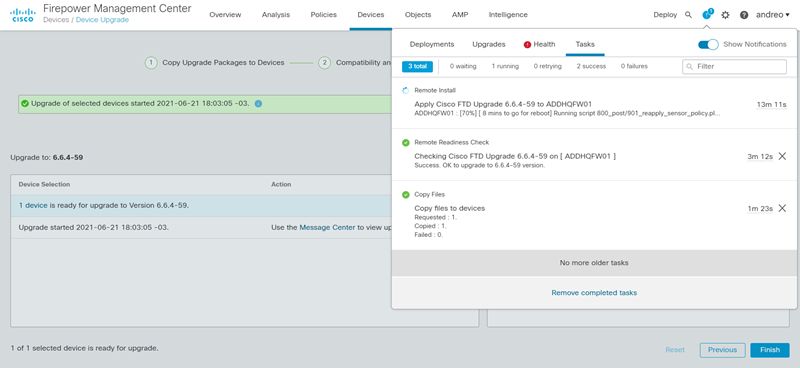This screenshot has width=800, height=368.
Task: Open the Policies menu
Action: pos(323,15)
